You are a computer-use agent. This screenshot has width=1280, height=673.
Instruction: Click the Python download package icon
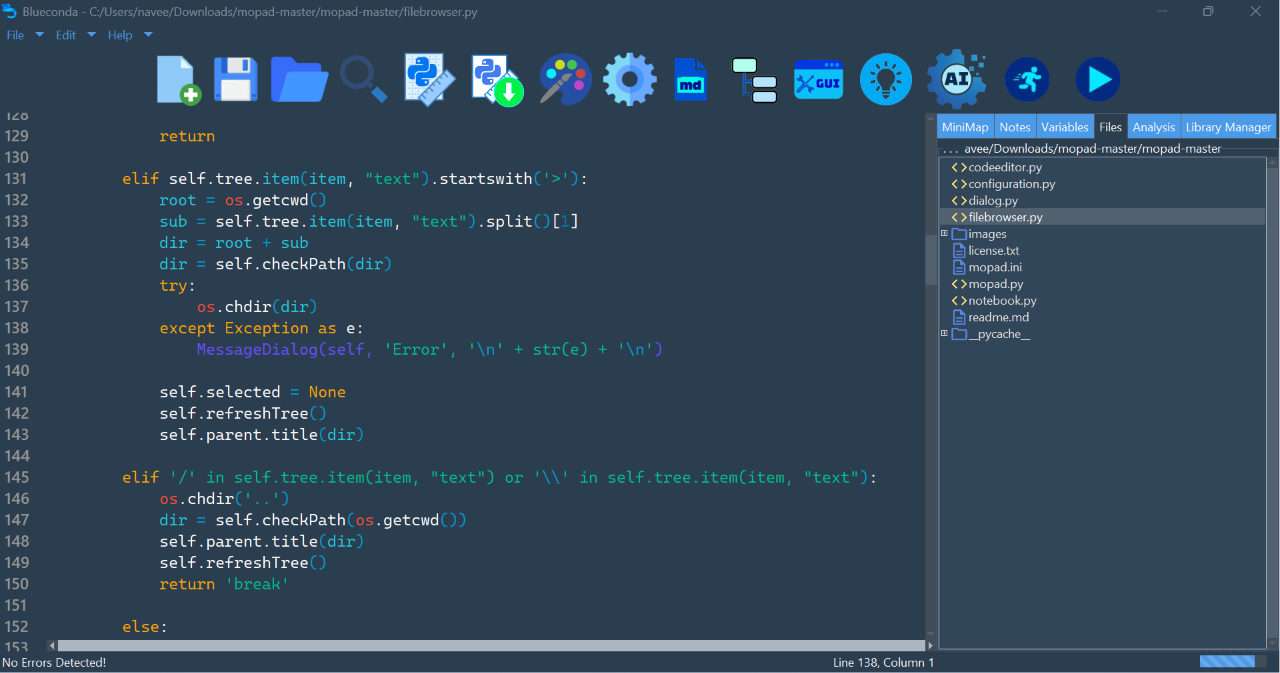click(498, 80)
